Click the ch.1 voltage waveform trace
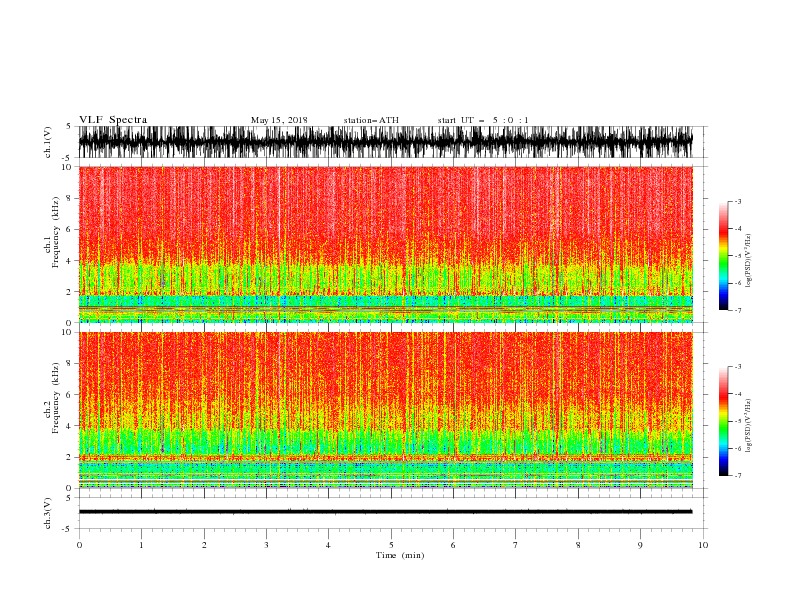Screen dimensions: 792x612 click(x=385, y=142)
